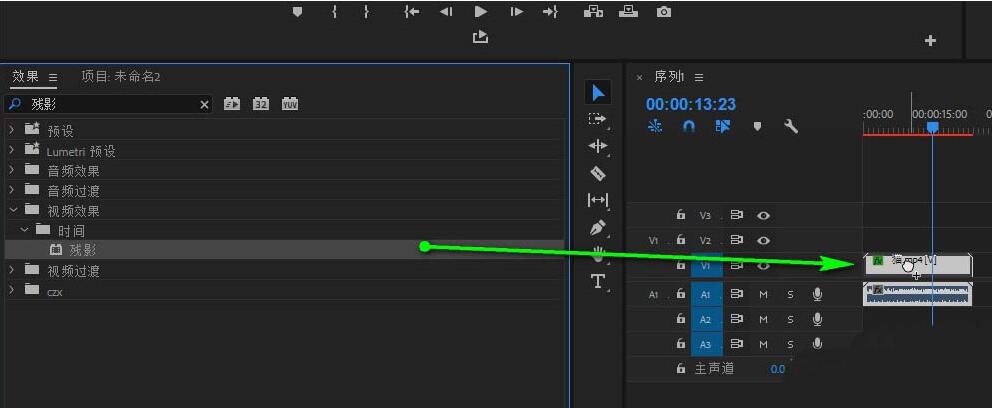The image size is (992, 408).
Task: Select the Pen tool
Action: click(597, 228)
